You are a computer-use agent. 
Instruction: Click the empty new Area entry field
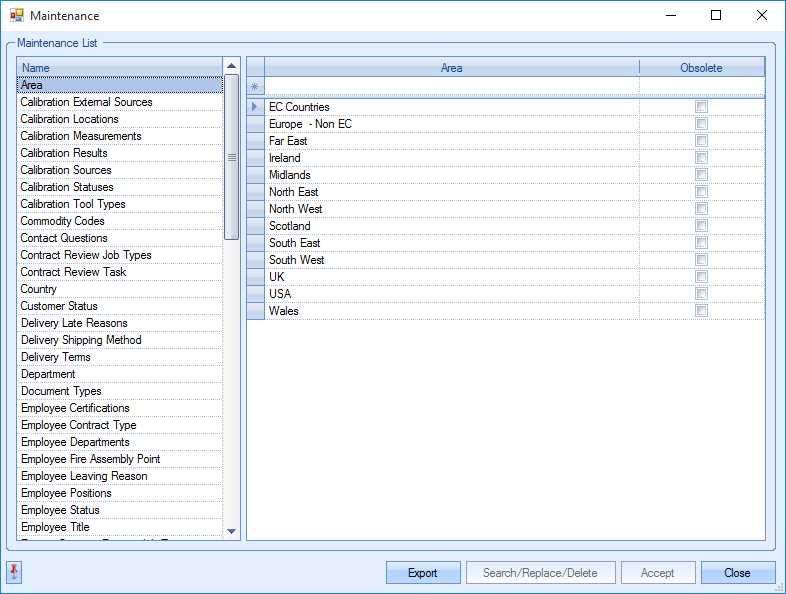(451, 88)
